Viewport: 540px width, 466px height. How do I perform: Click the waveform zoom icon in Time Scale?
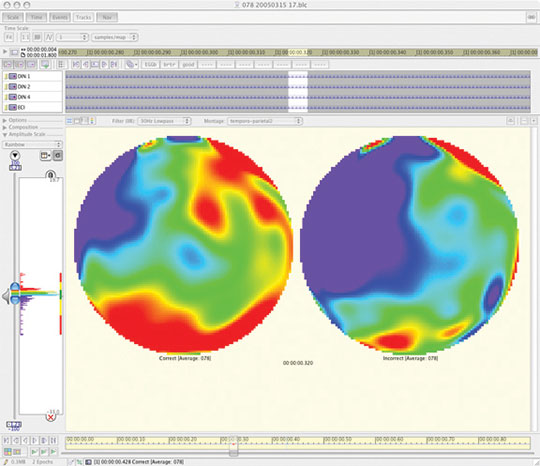49,37
